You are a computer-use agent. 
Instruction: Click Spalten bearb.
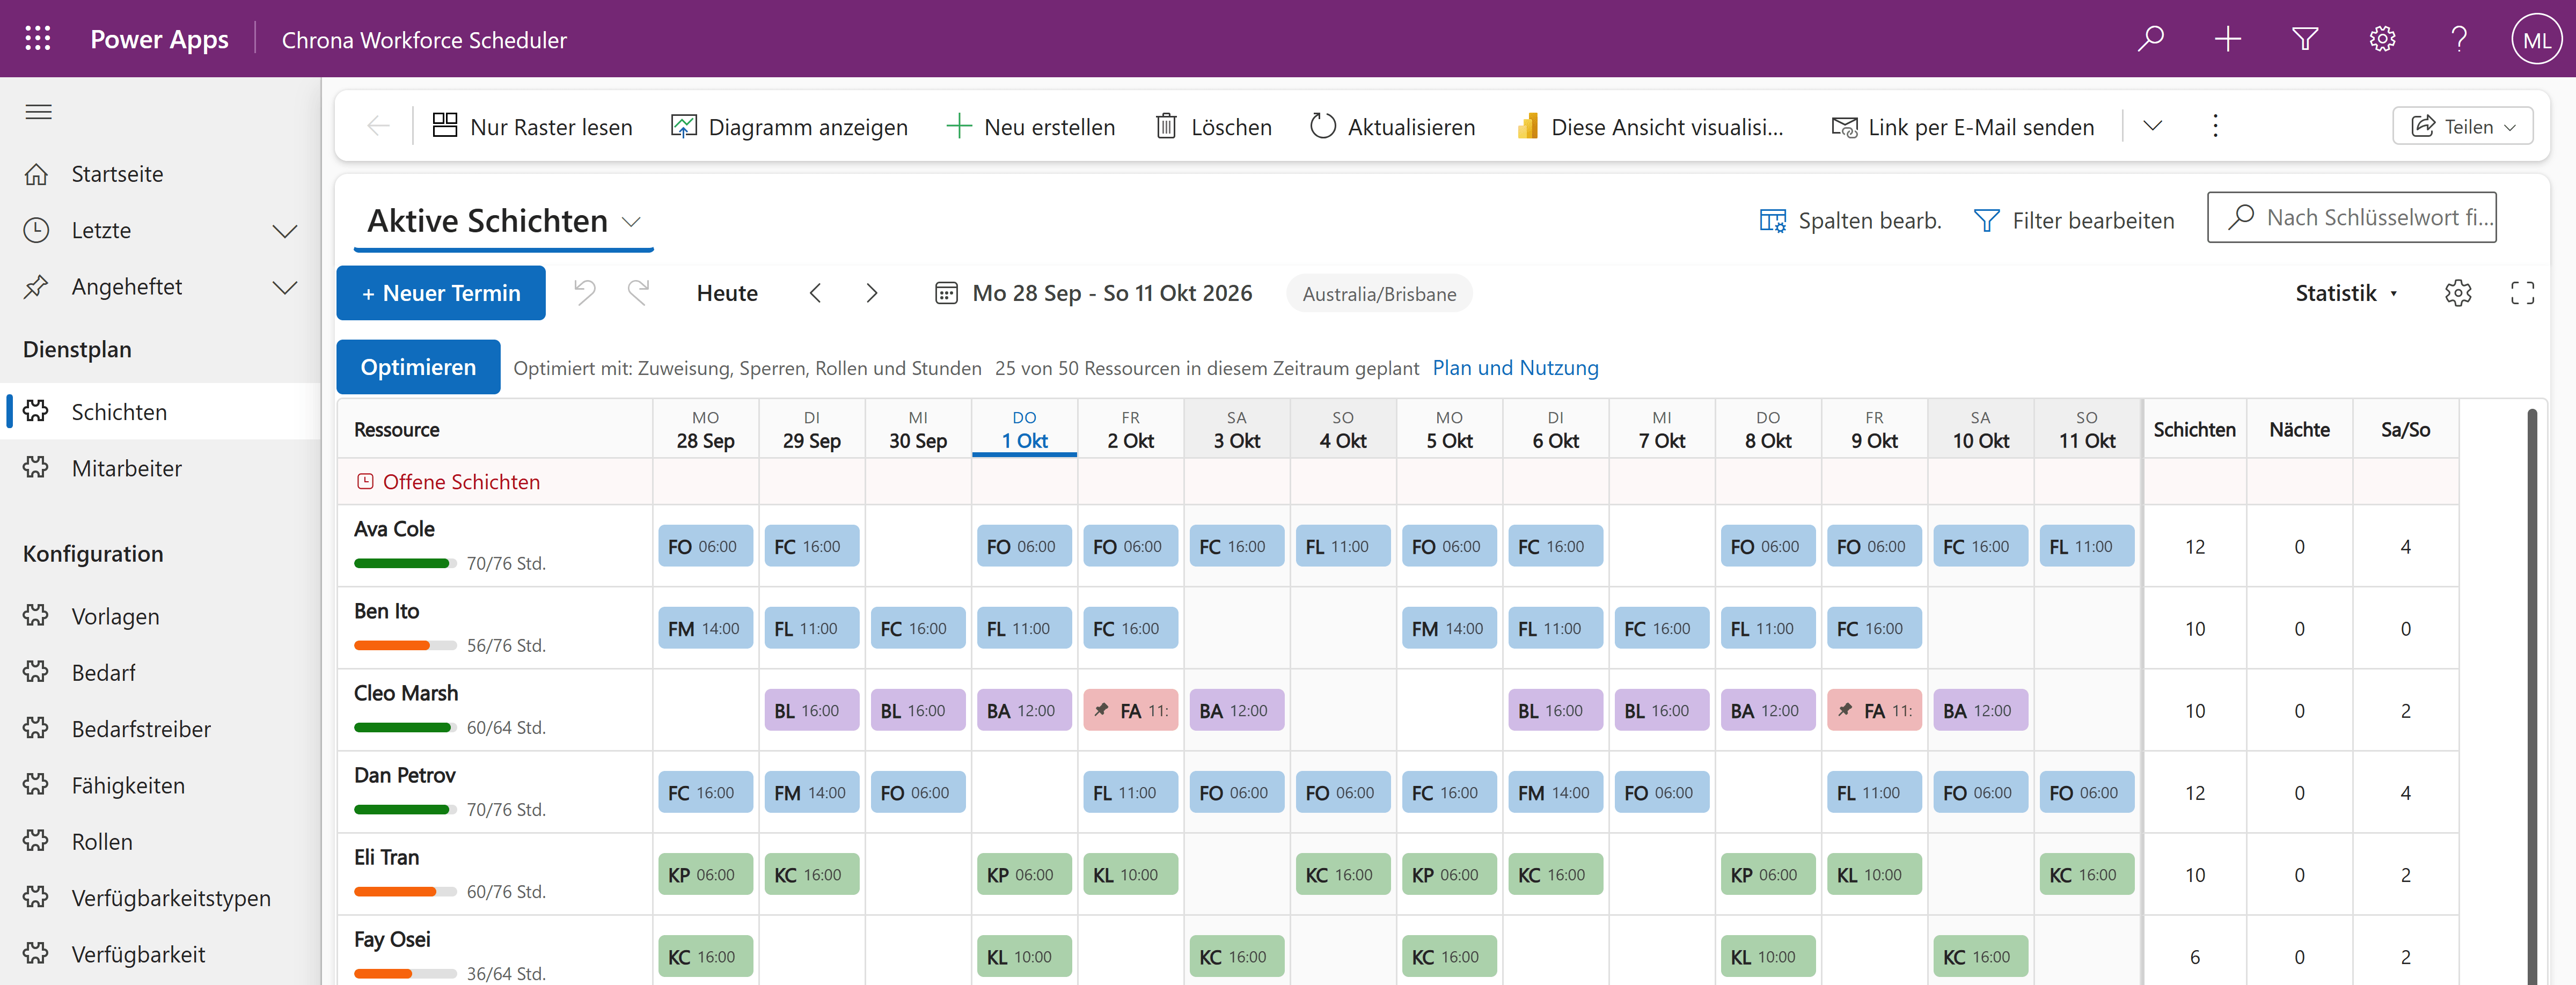[1850, 221]
